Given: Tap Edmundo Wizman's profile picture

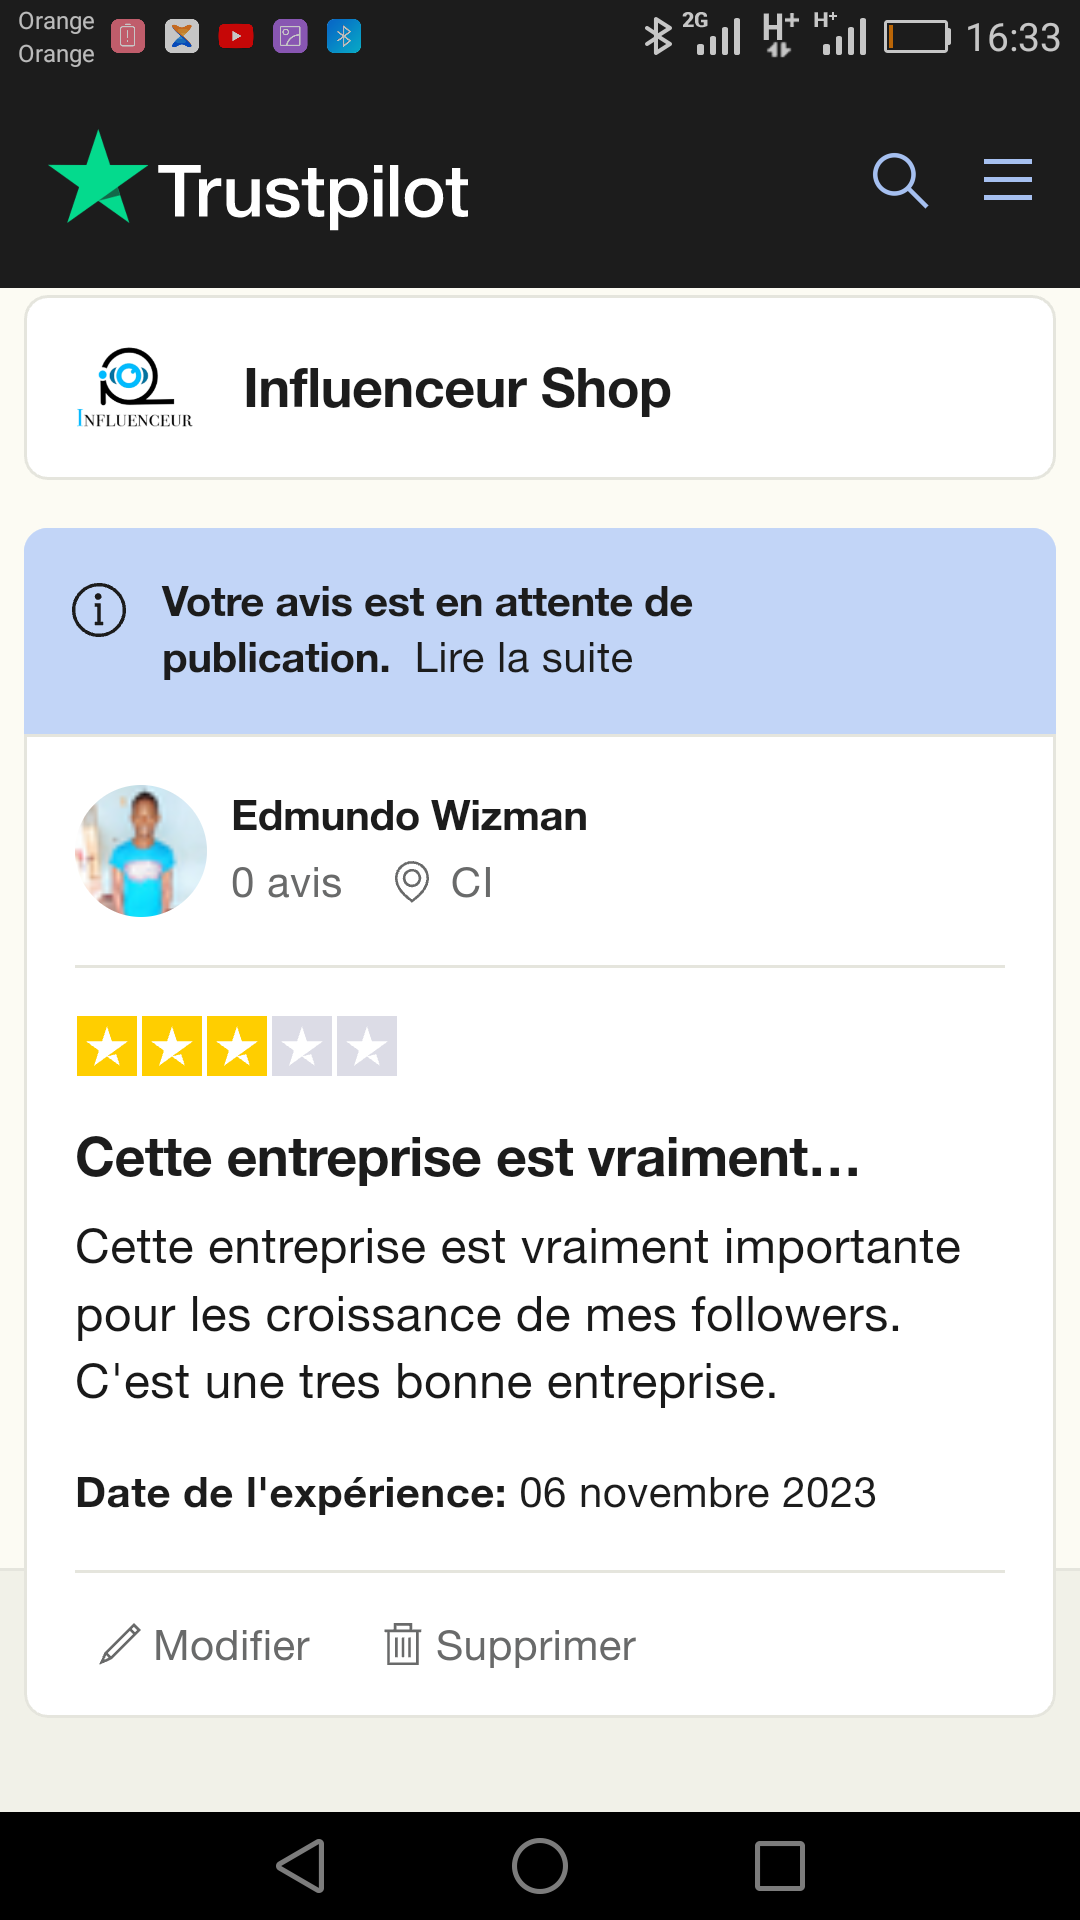Looking at the screenshot, I should pos(141,851).
